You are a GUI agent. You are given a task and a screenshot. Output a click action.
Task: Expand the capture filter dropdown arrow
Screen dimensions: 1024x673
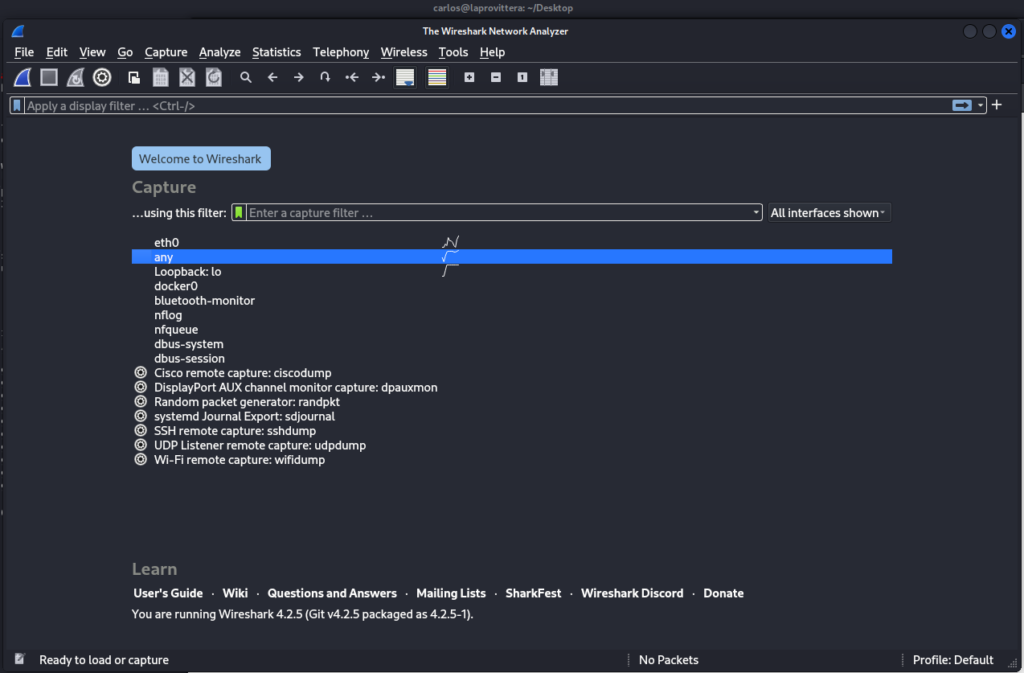pyautogui.click(x=756, y=213)
